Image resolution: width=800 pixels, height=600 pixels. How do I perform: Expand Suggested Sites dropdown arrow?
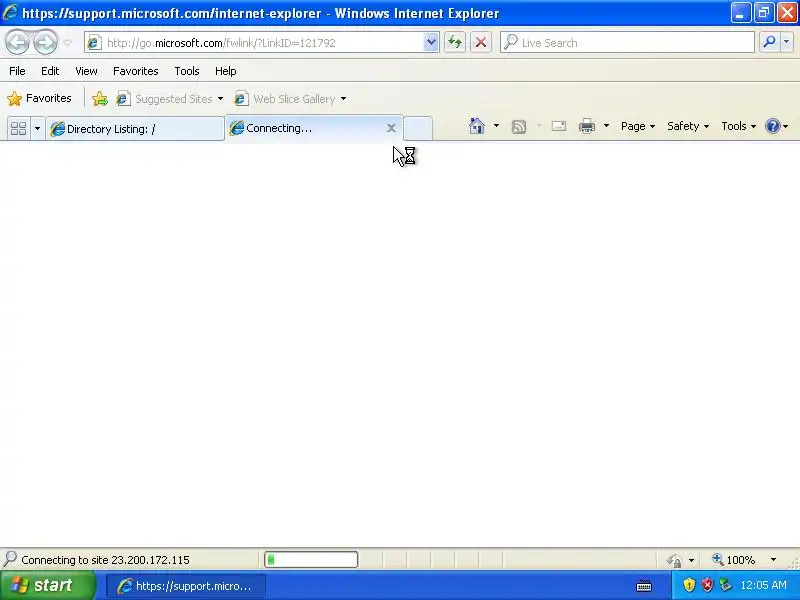click(220, 98)
